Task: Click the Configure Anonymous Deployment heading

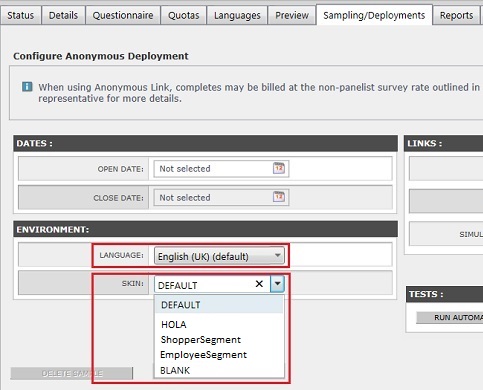Action: 101,56
